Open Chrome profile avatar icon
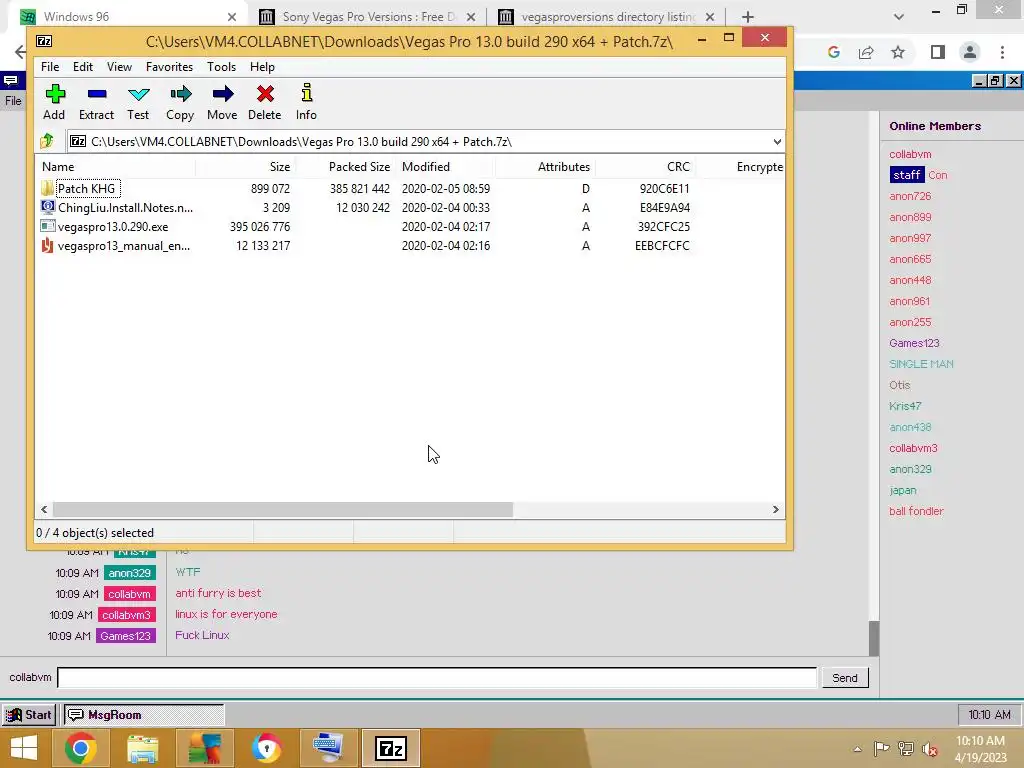The image size is (1024, 768). point(970,52)
